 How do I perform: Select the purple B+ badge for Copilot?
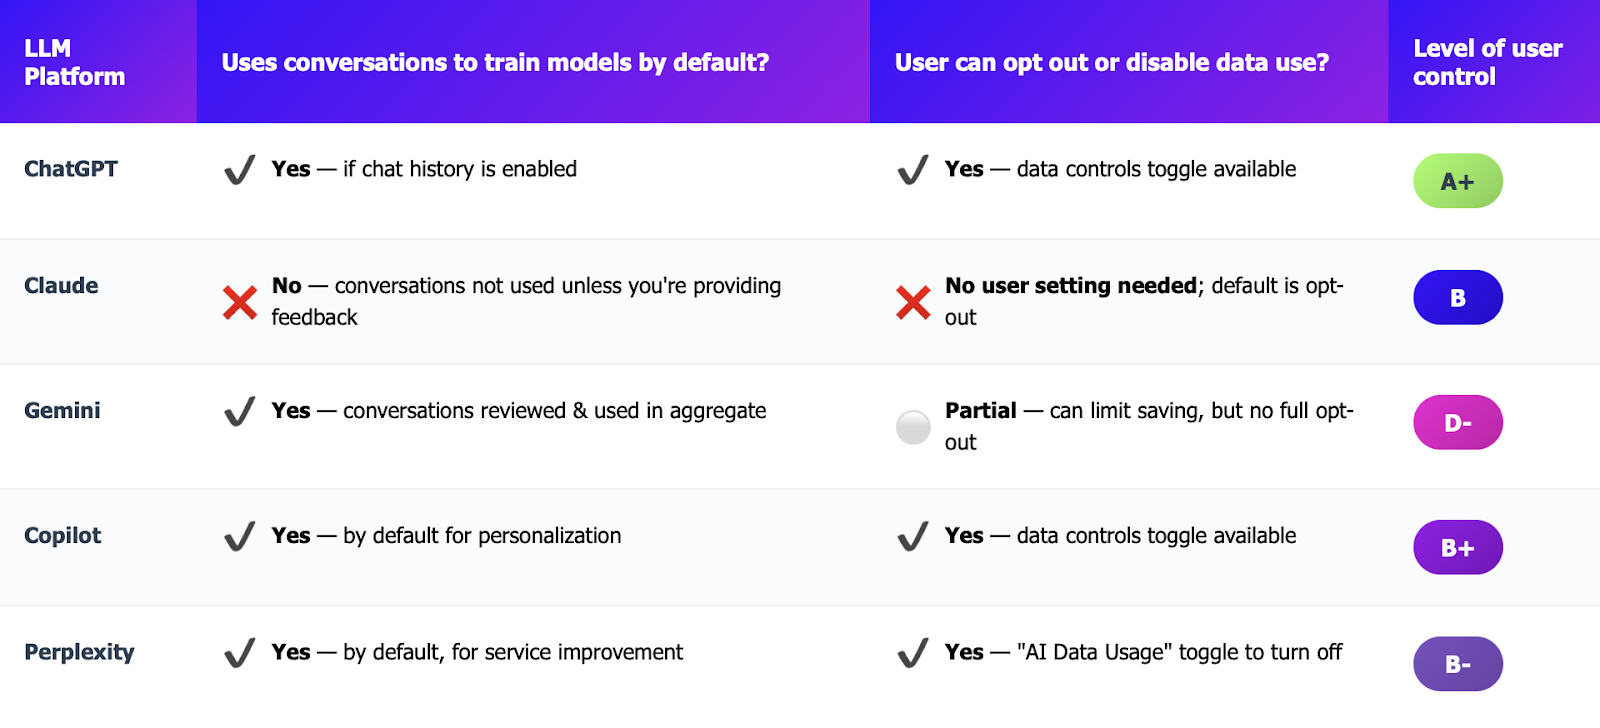(x=1458, y=547)
